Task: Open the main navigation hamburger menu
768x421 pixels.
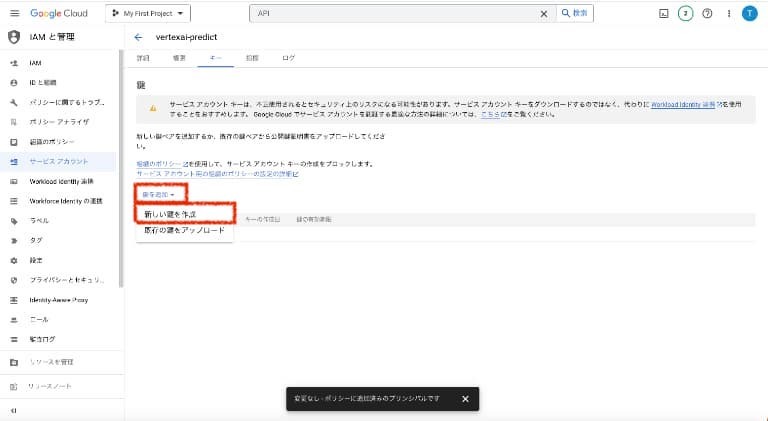Action: (15, 13)
